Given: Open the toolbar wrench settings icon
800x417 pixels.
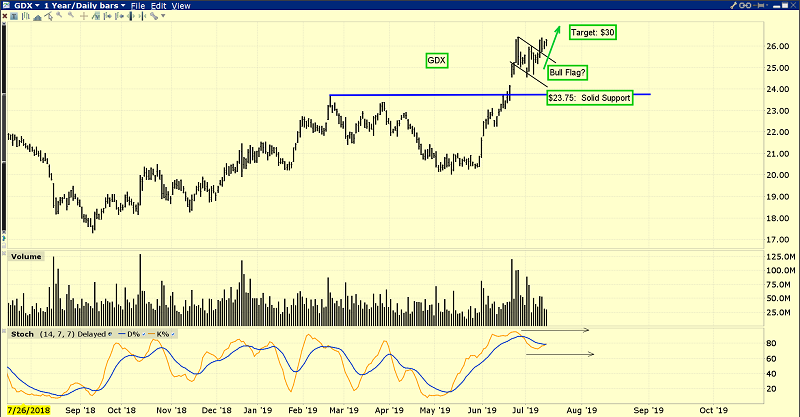Looking at the screenshot, I should (x=154, y=16).
